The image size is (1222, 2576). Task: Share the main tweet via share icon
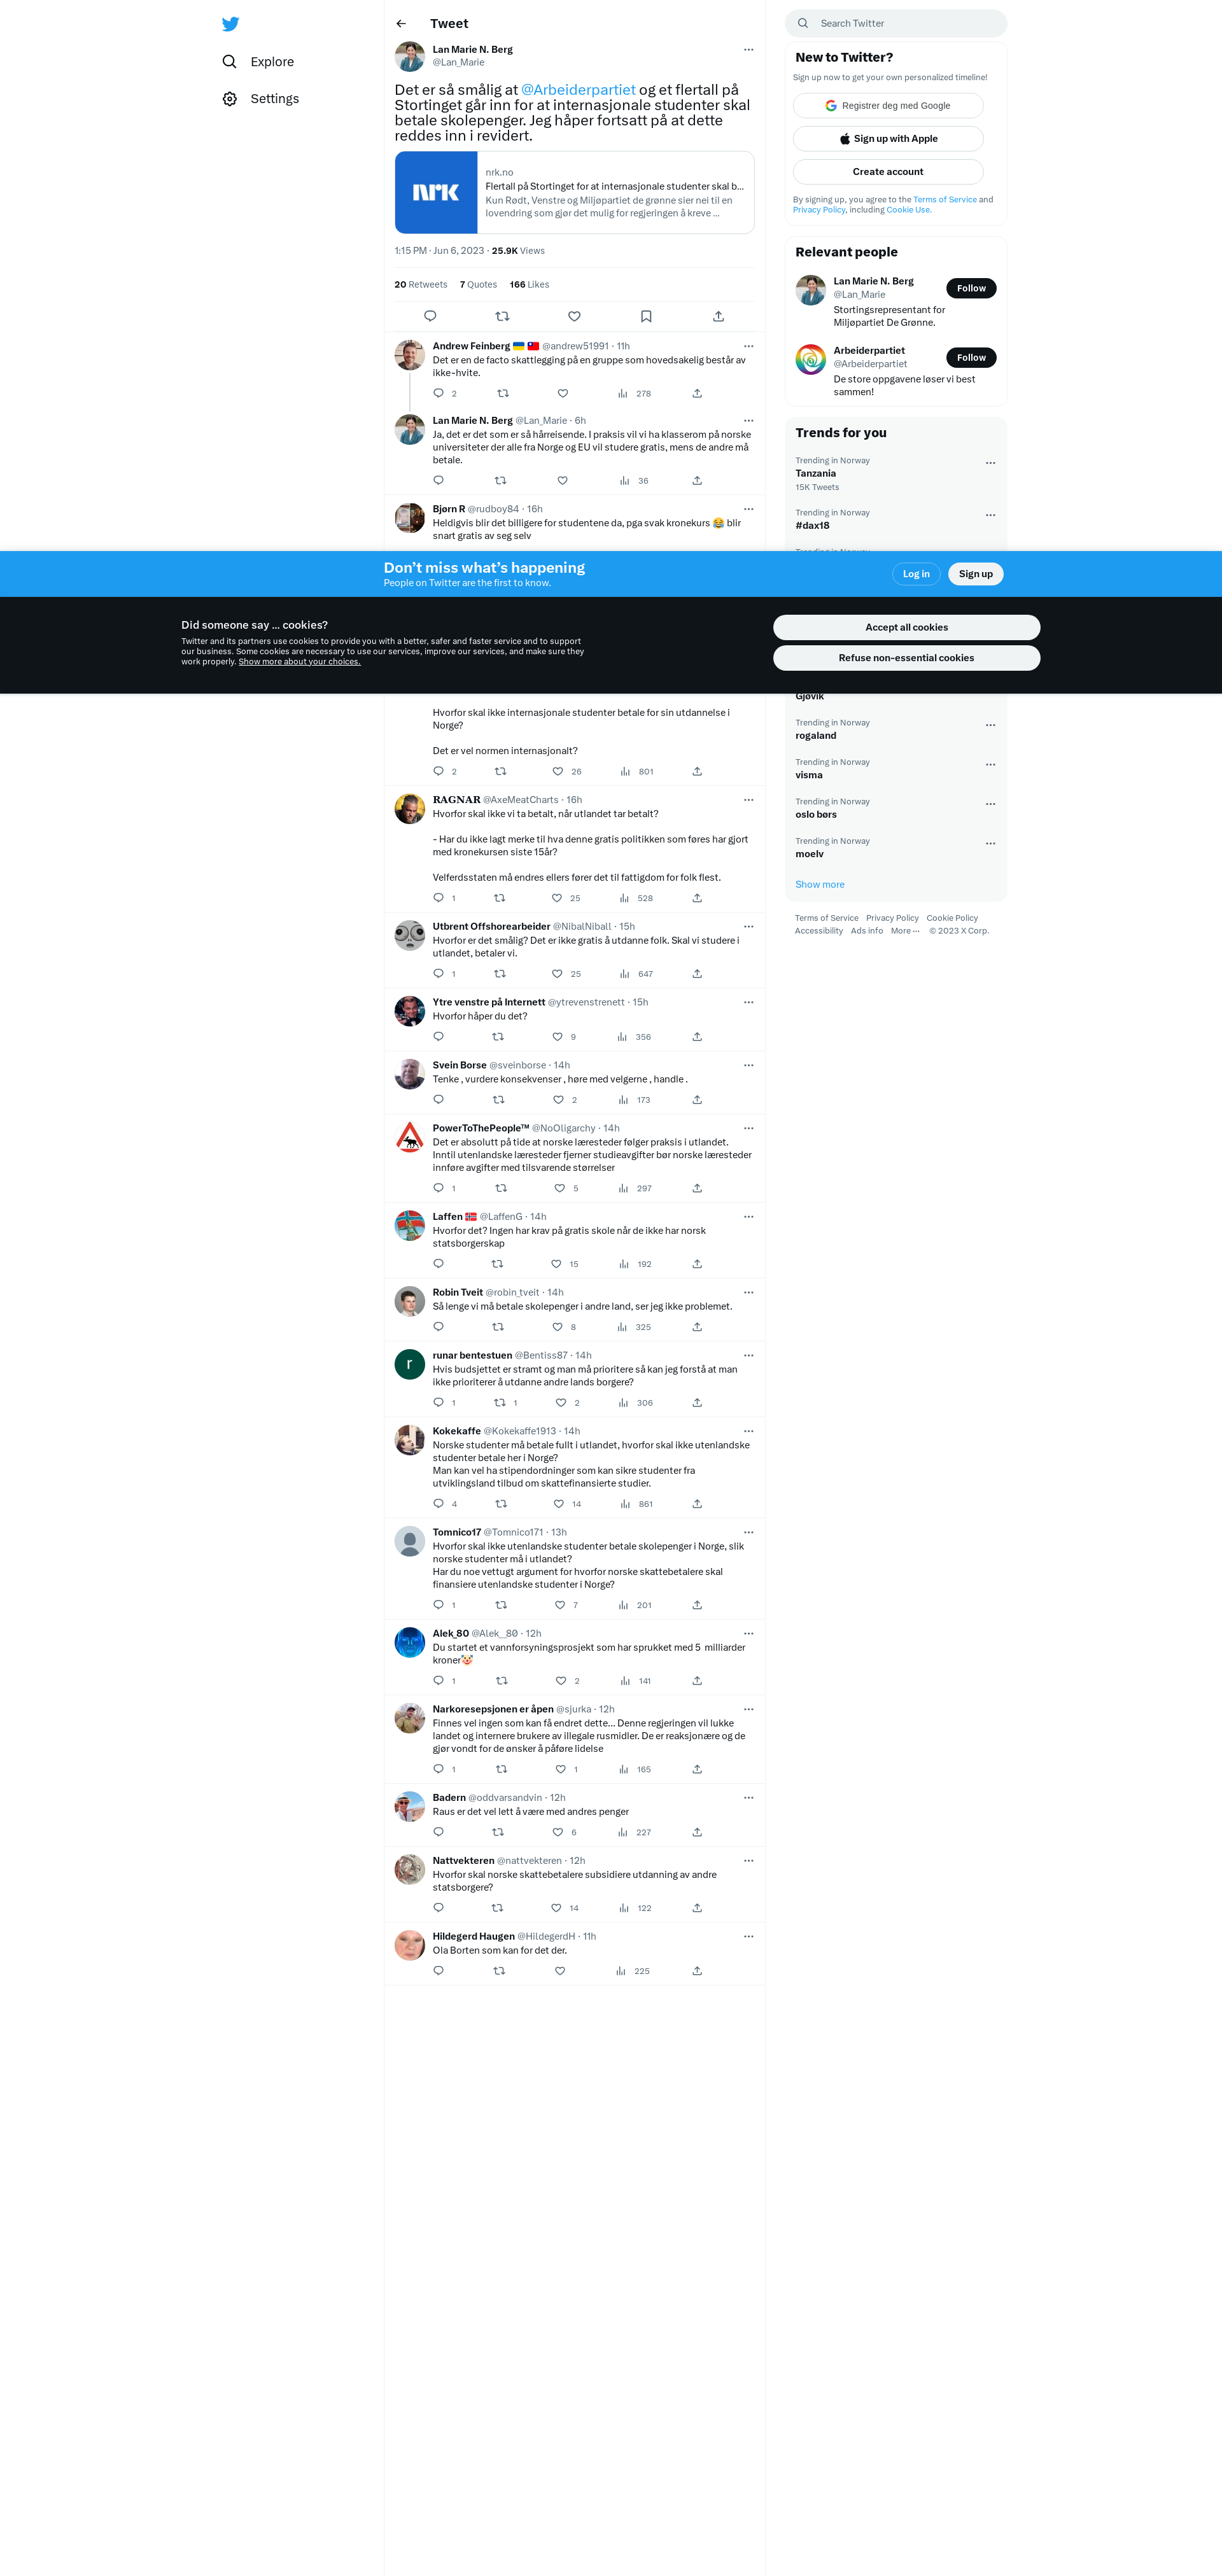point(718,316)
